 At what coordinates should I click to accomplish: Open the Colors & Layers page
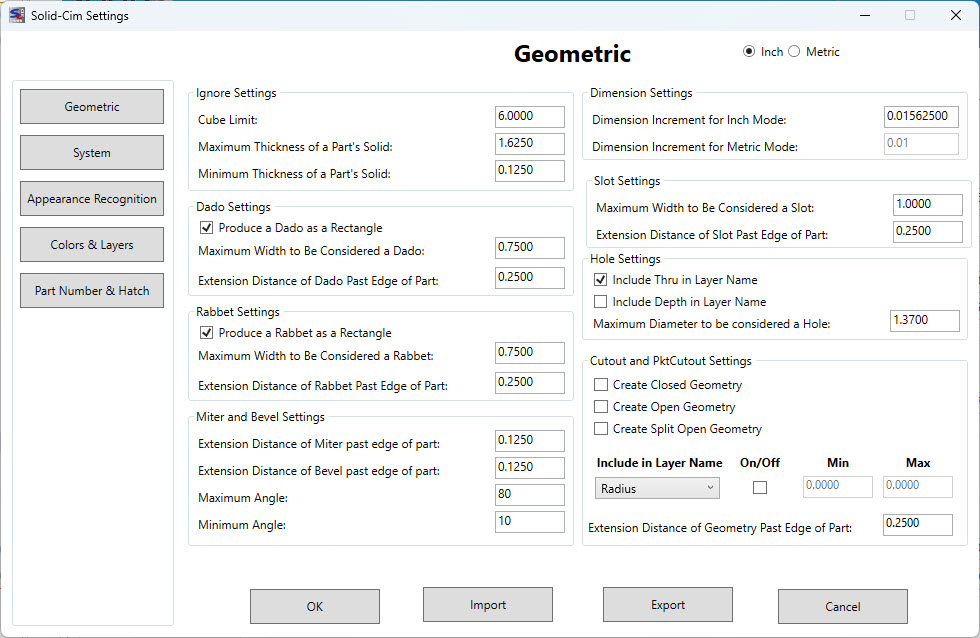[92, 245]
